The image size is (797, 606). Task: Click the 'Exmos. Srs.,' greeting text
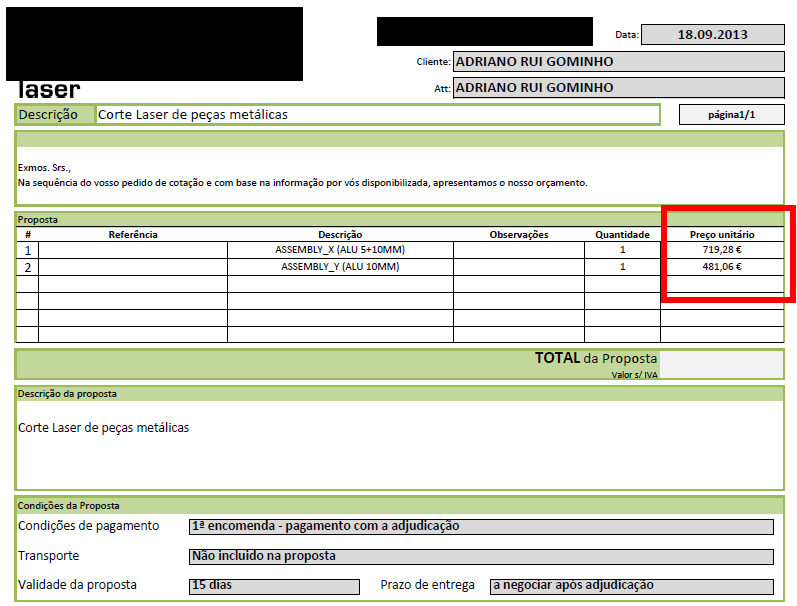44,168
